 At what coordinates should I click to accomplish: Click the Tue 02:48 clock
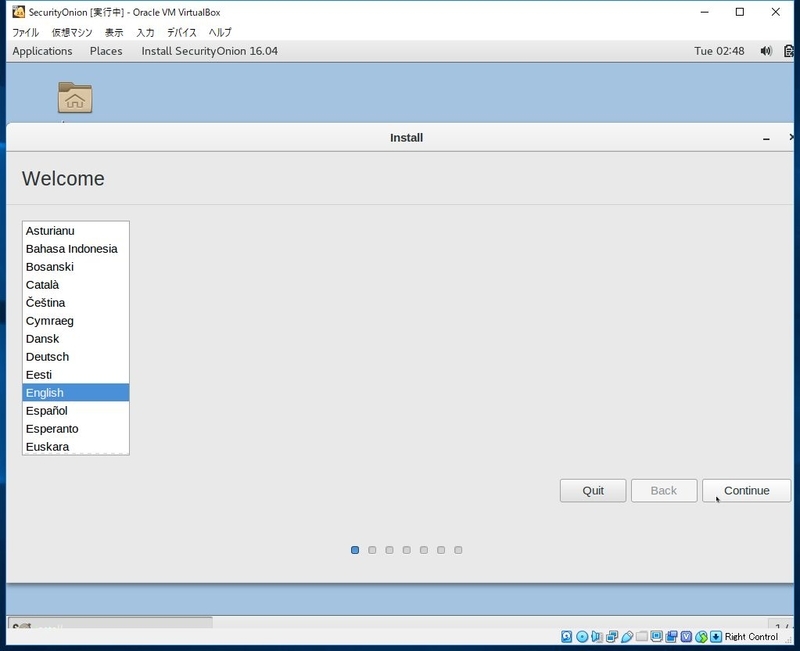[x=719, y=51]
